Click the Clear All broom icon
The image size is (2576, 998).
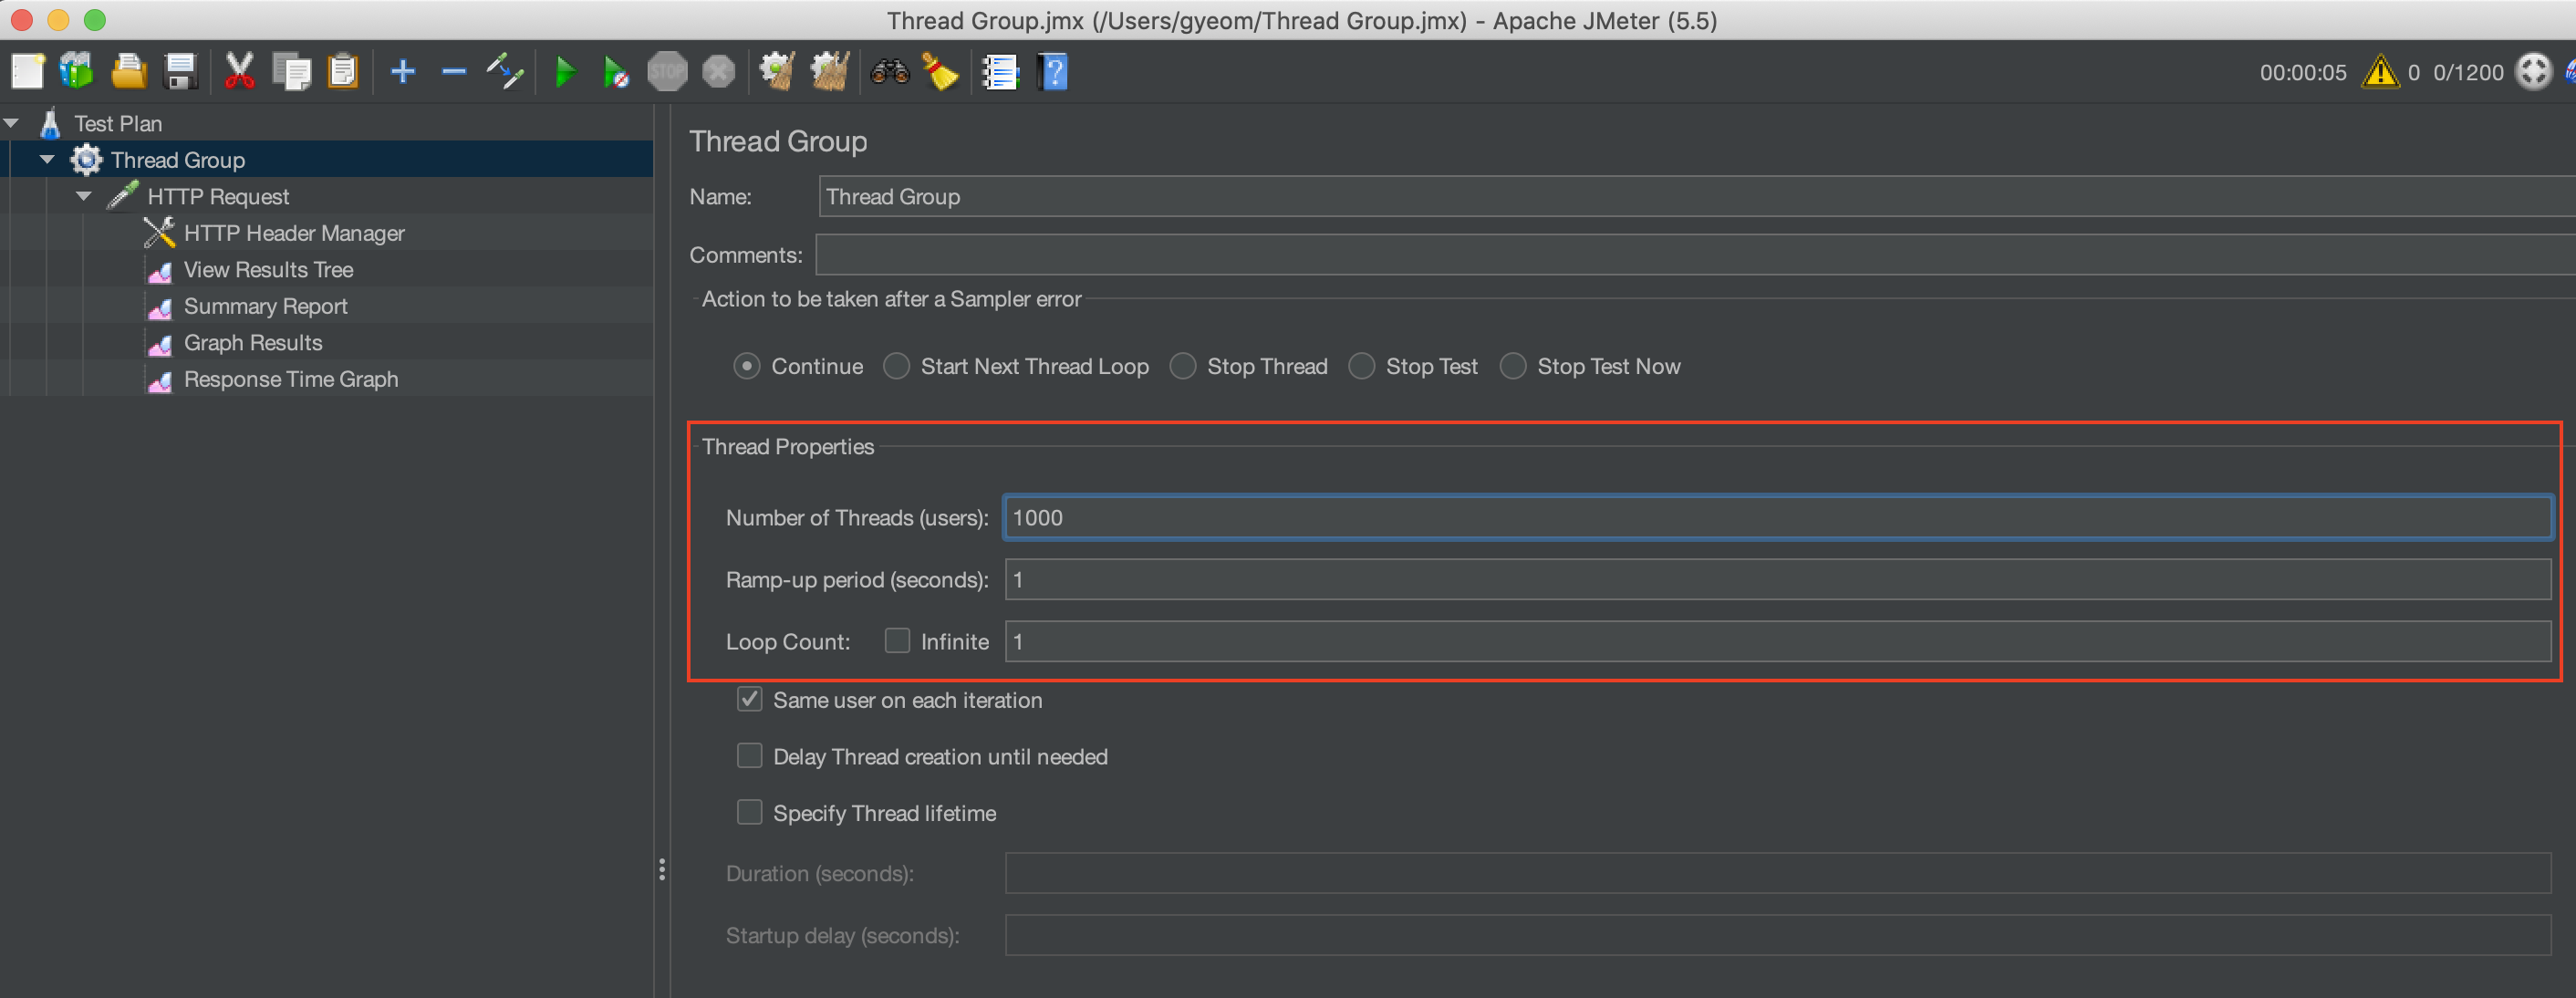829,72
